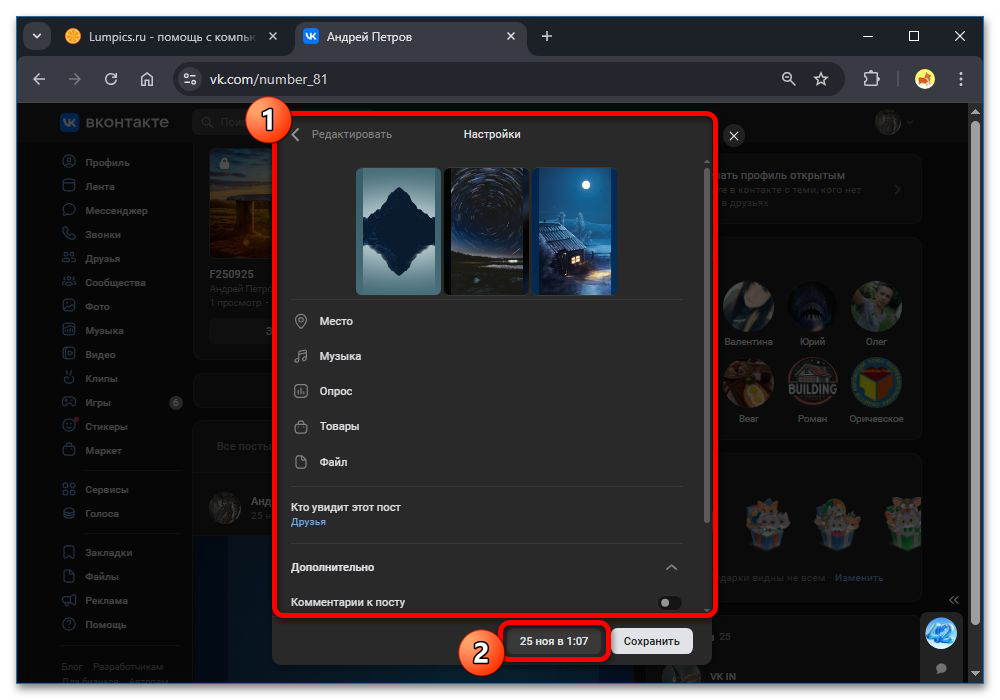1000x700 pixels.
Task: Change audience via Друзья link
Action: 308,521
